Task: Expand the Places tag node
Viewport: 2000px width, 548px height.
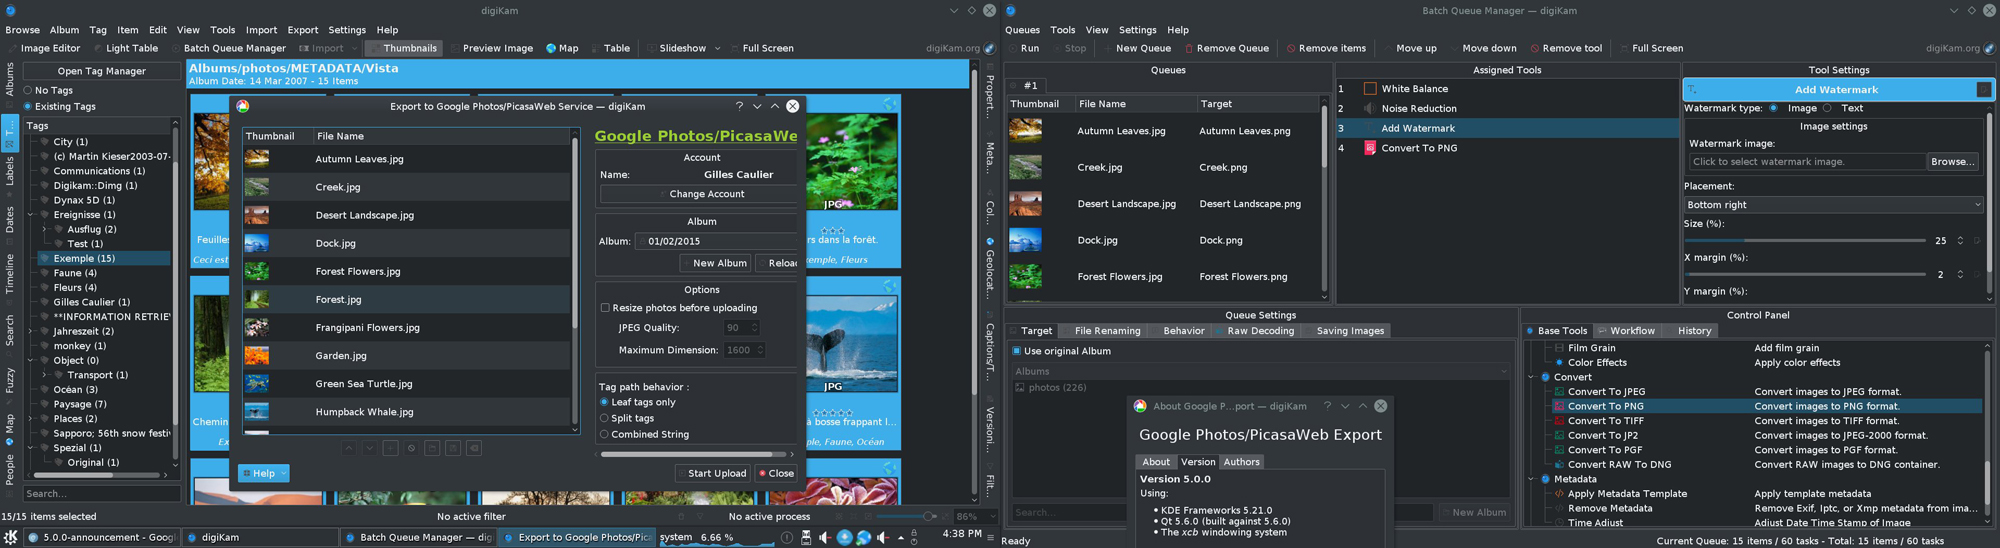Action: [31, 419]
